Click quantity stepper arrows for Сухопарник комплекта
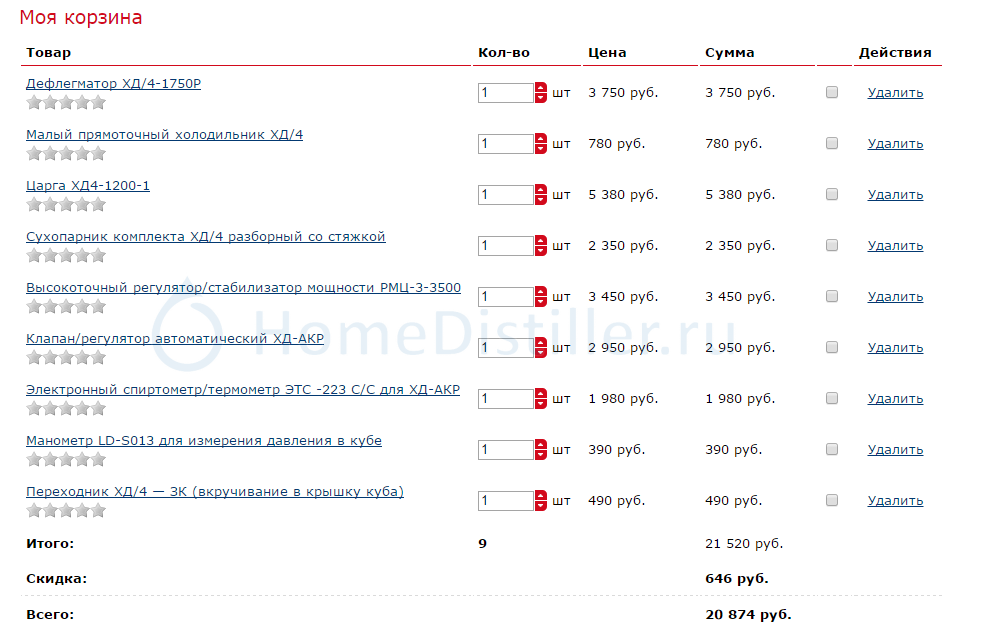985x644 pixels. tap(541, 246)
